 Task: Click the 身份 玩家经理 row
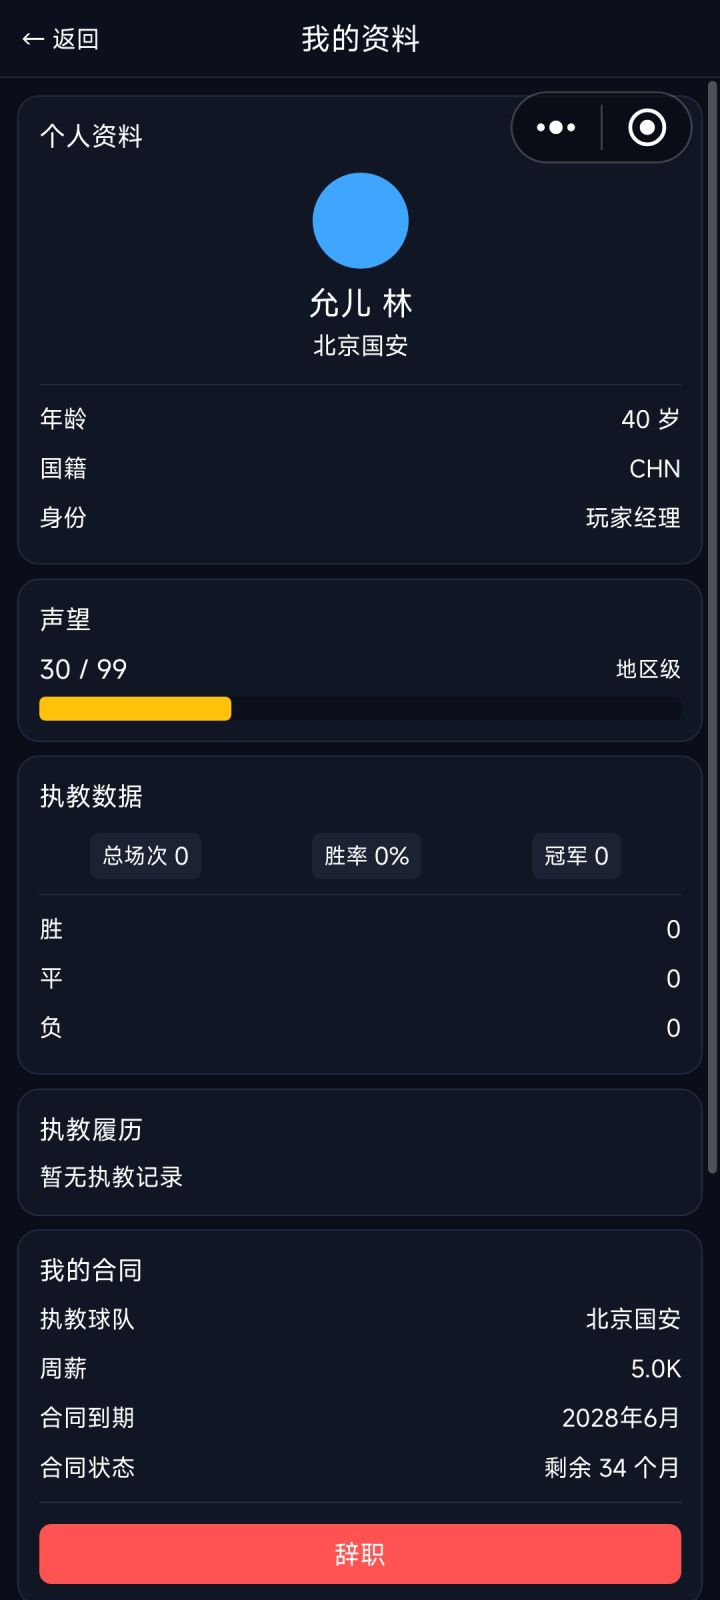tap(360, 518)
